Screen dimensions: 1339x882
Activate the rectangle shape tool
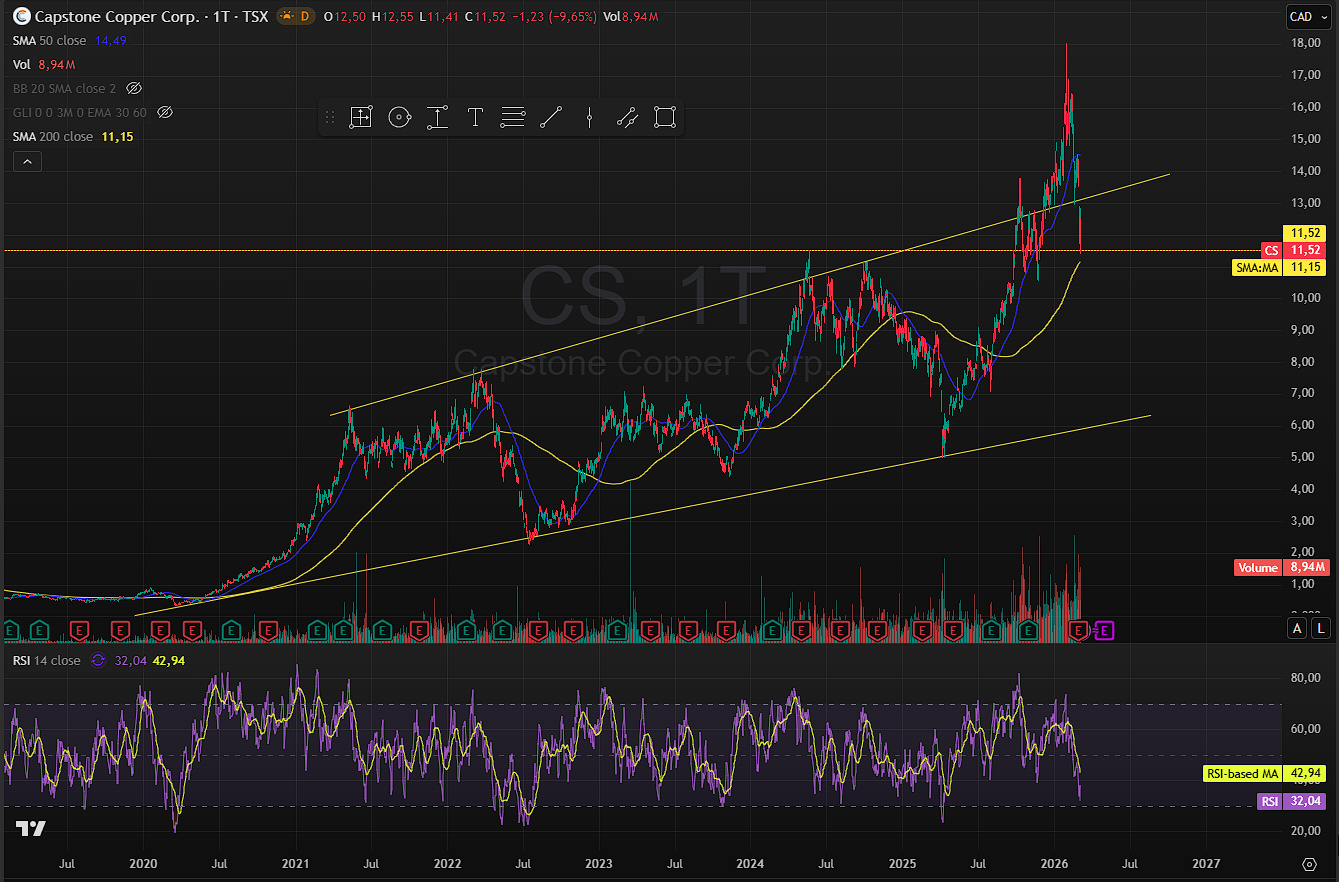pos(665,118)
